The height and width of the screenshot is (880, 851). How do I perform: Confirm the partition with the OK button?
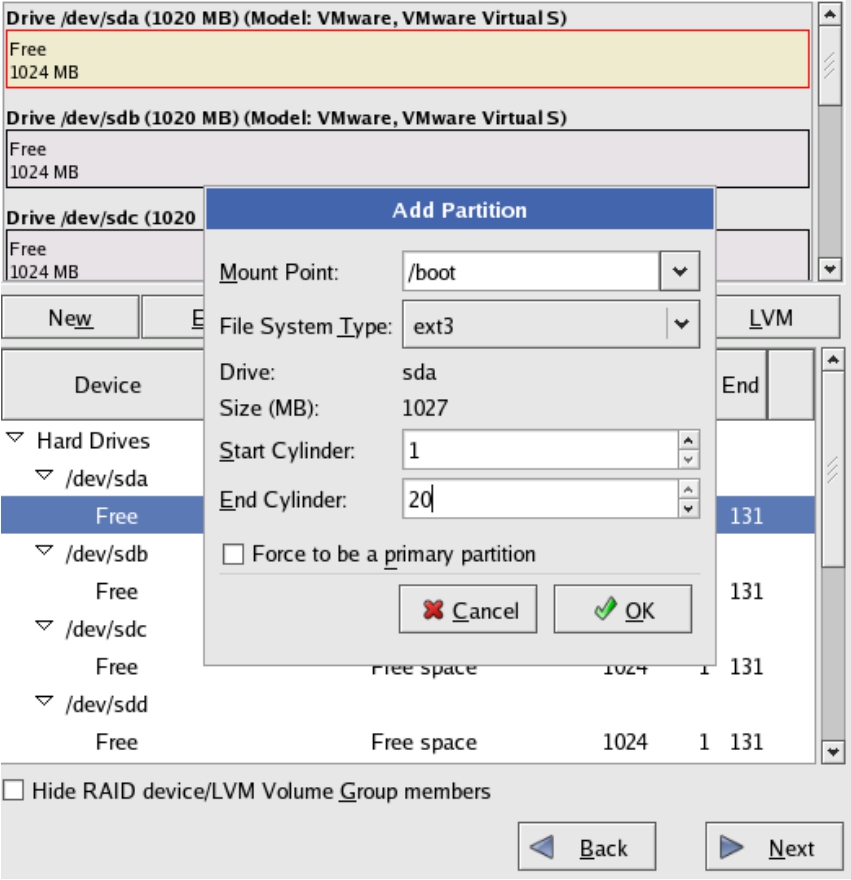click(x=622, y=610)
